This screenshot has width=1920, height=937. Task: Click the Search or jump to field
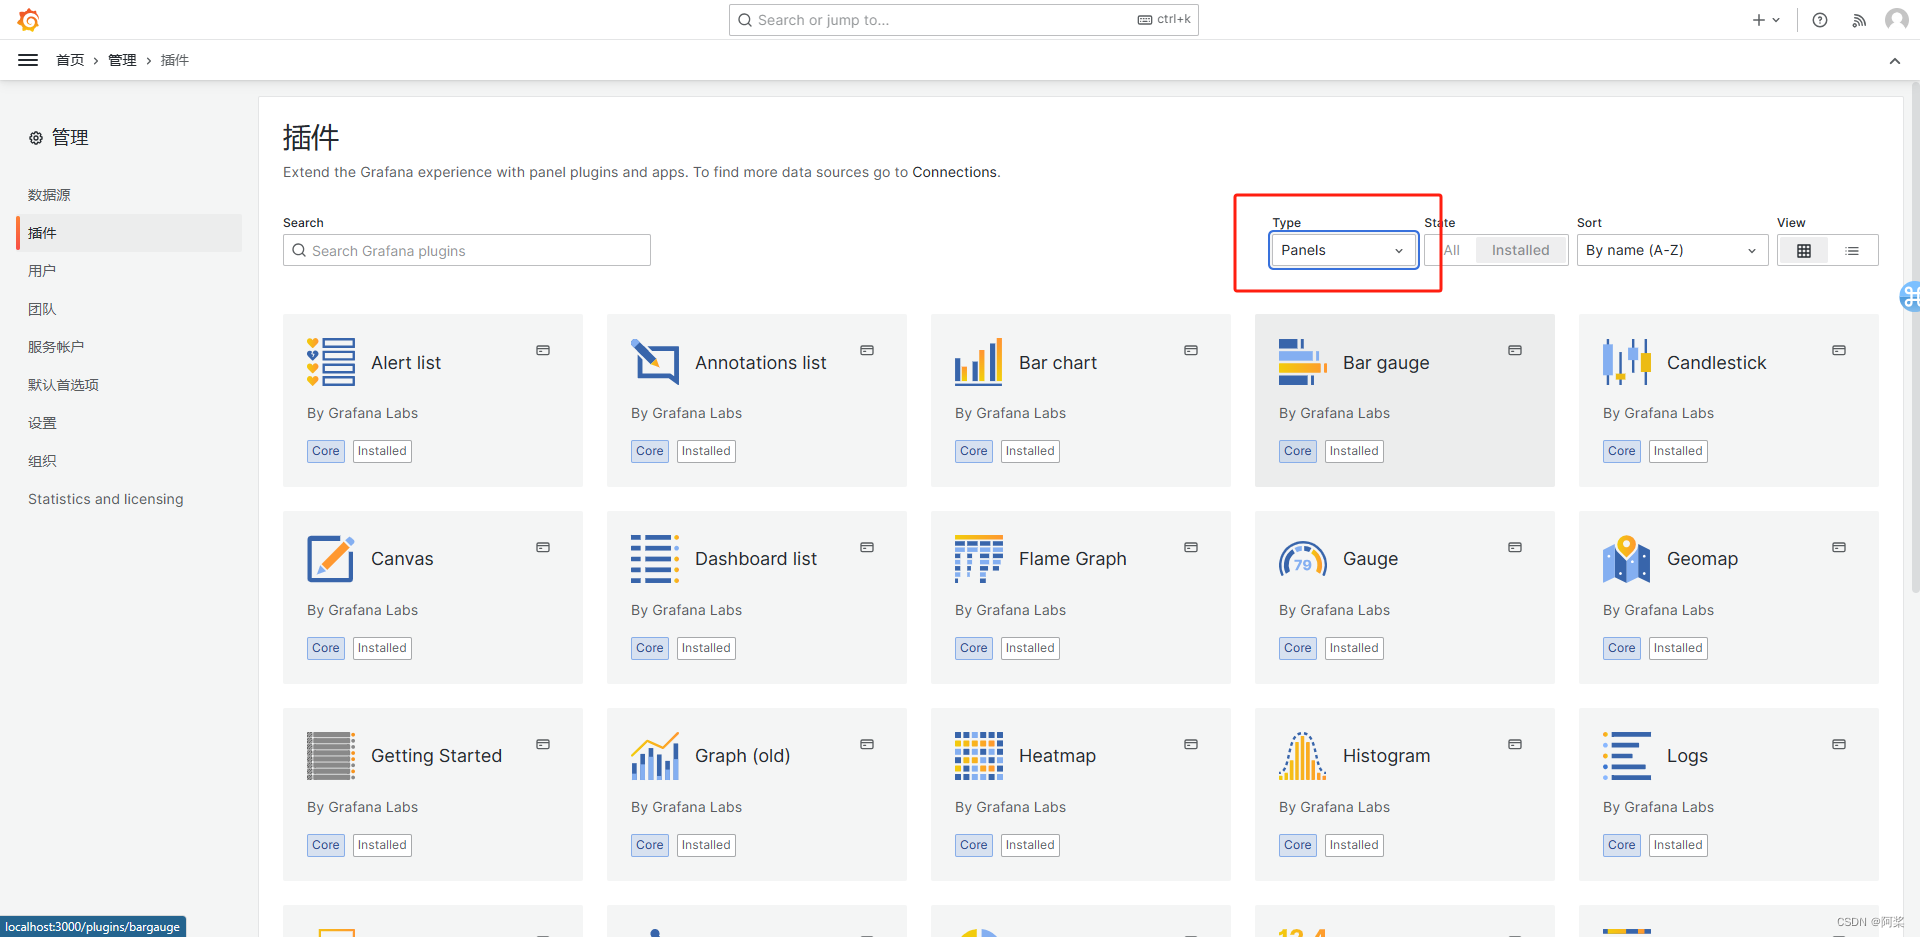(x=964, y=20)
